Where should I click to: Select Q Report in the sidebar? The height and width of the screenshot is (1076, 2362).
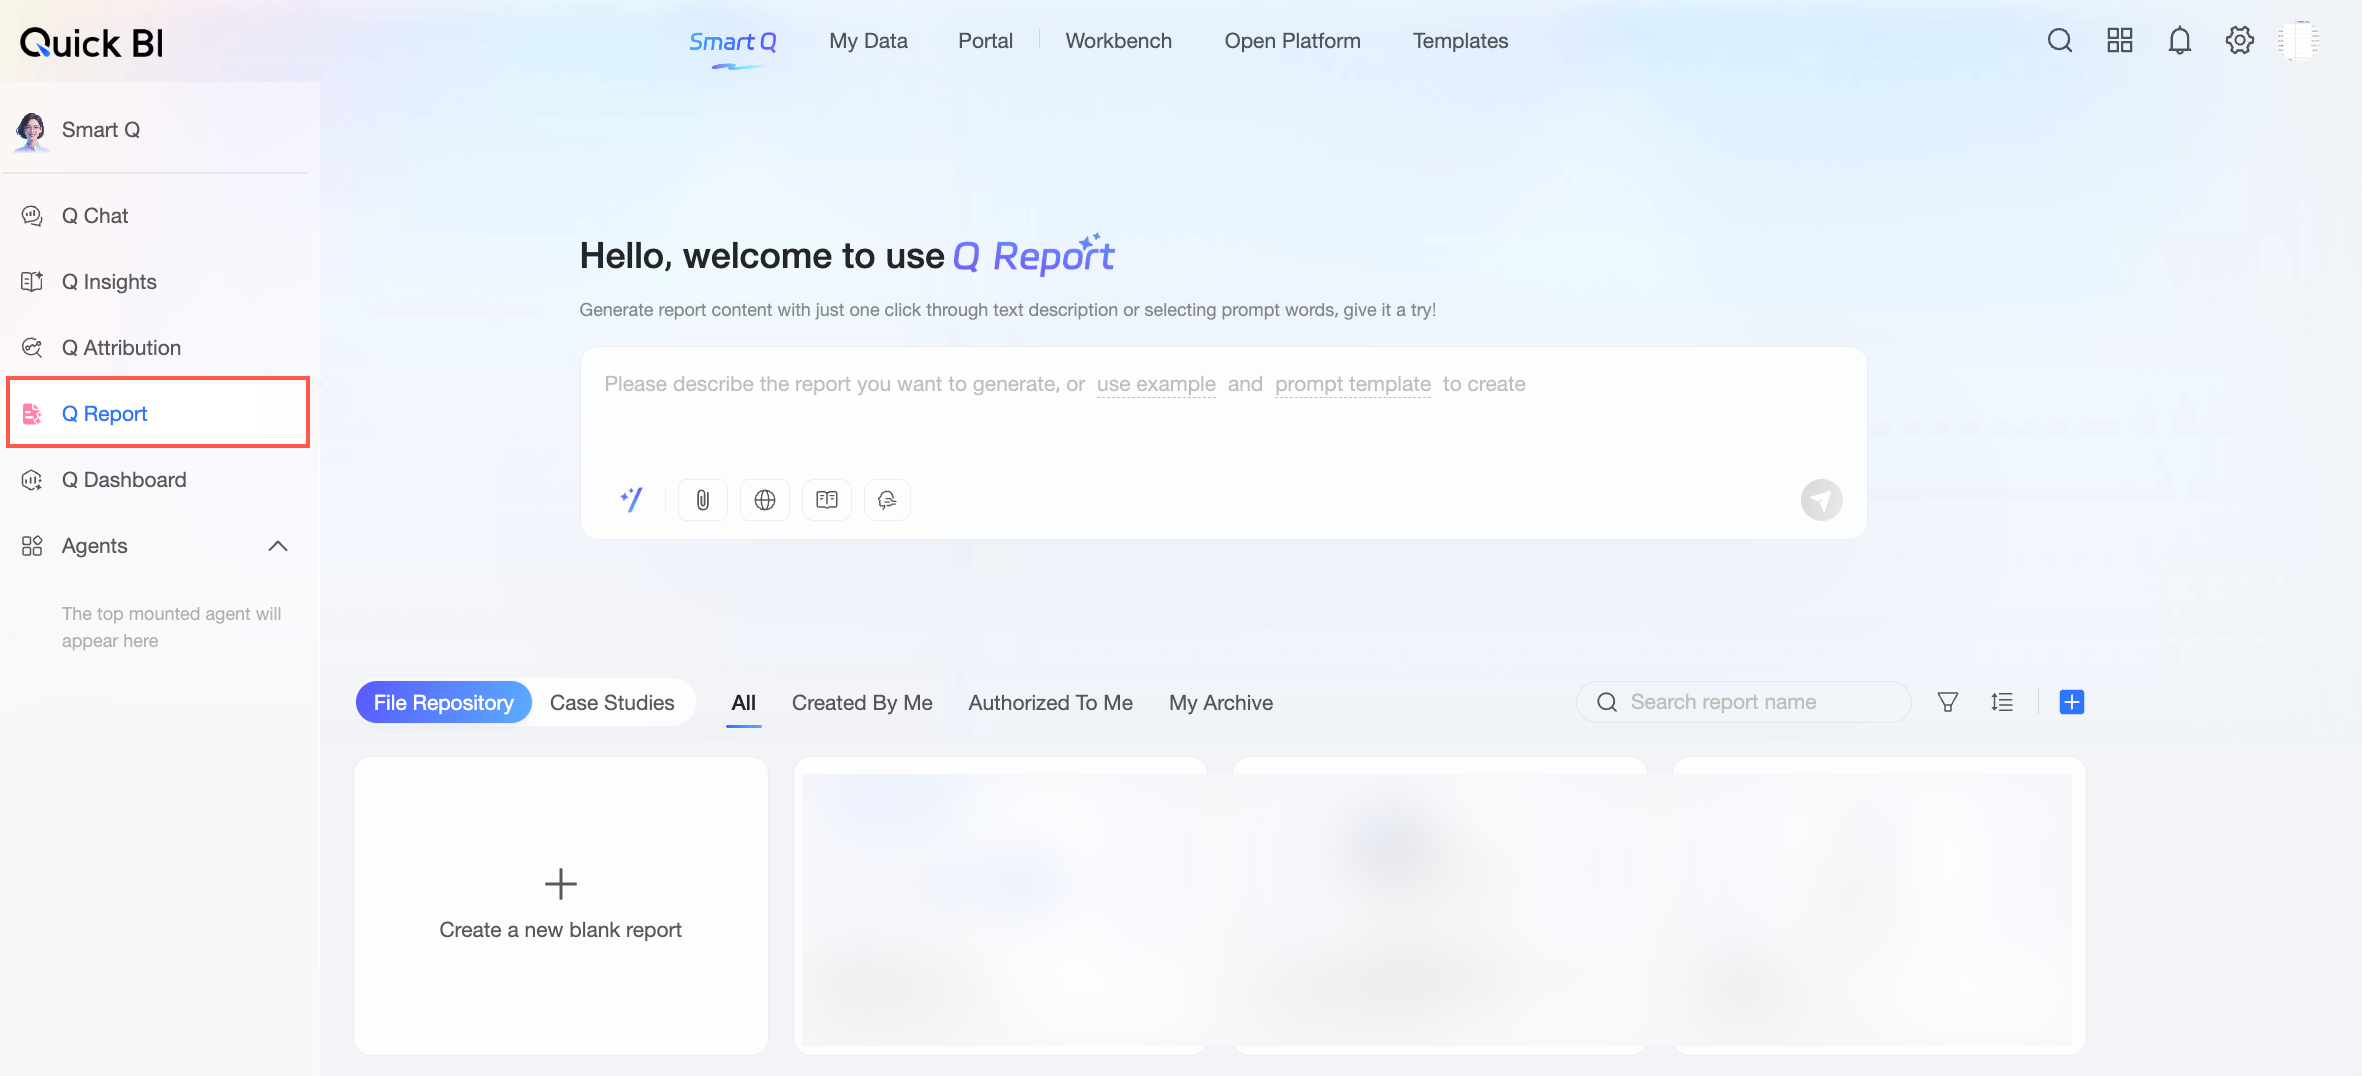point(158,412)
